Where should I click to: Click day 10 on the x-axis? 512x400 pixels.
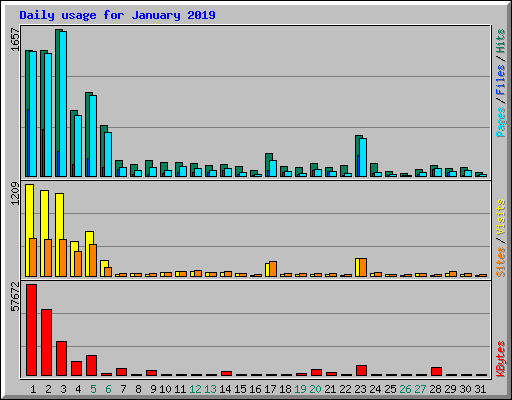[x=165, y=389]
